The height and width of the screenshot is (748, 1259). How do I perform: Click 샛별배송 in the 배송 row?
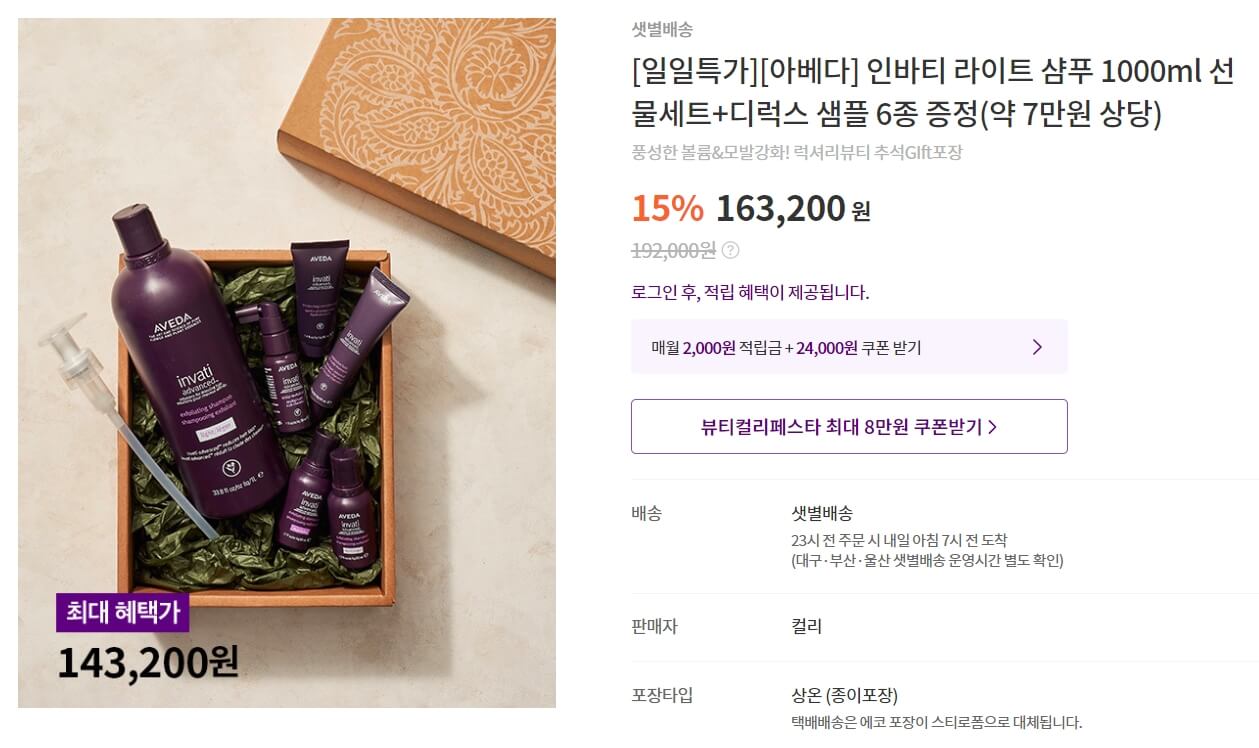pos(822,513)
